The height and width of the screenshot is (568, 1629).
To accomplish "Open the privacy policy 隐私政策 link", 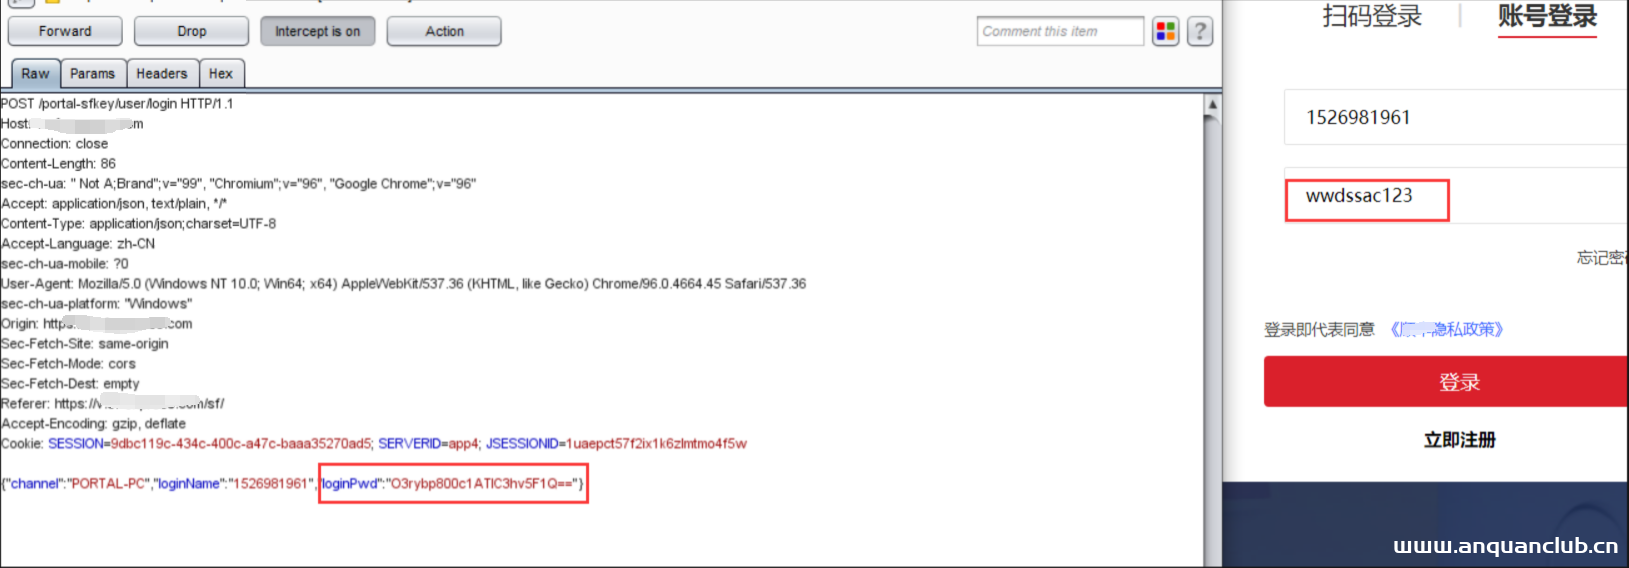I will click(1447, 329).
